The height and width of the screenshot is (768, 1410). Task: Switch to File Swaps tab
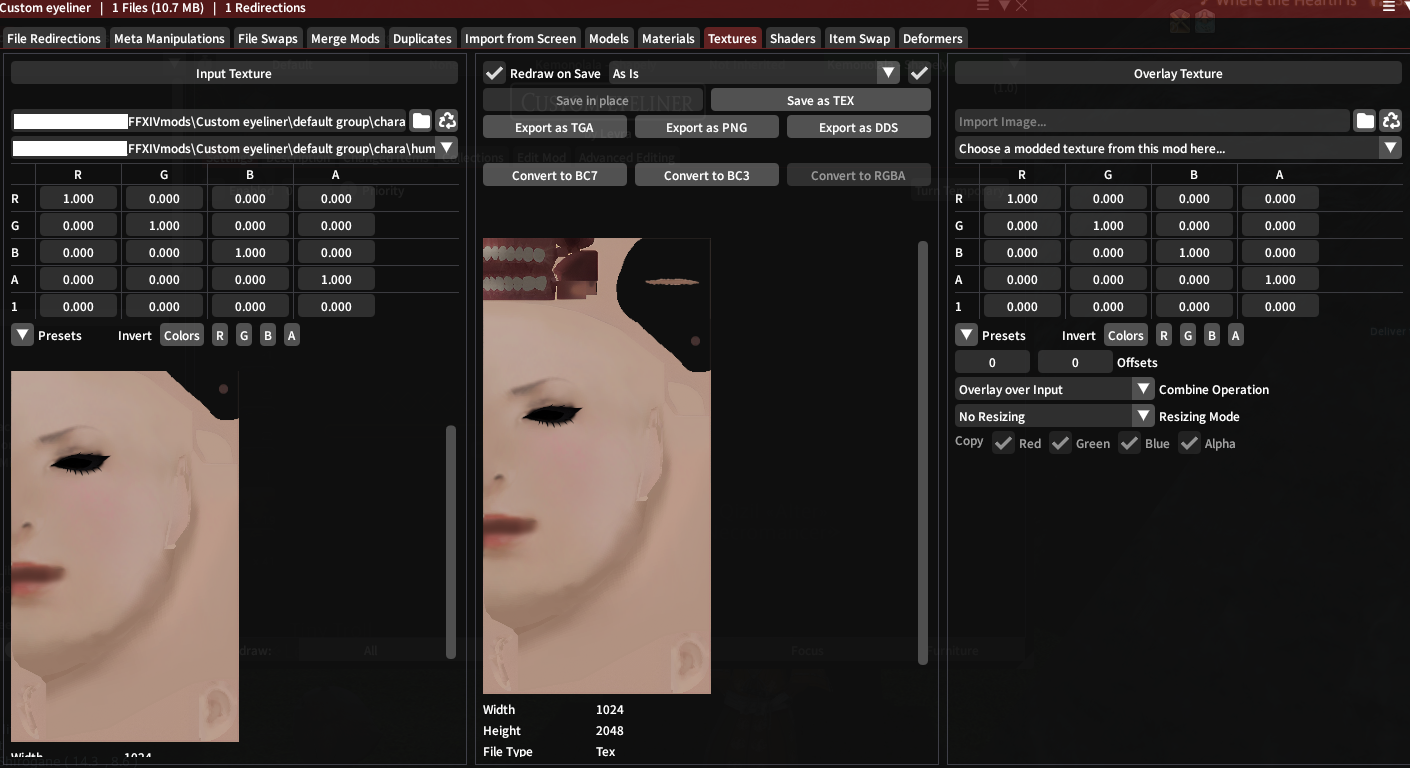point(268,38)
